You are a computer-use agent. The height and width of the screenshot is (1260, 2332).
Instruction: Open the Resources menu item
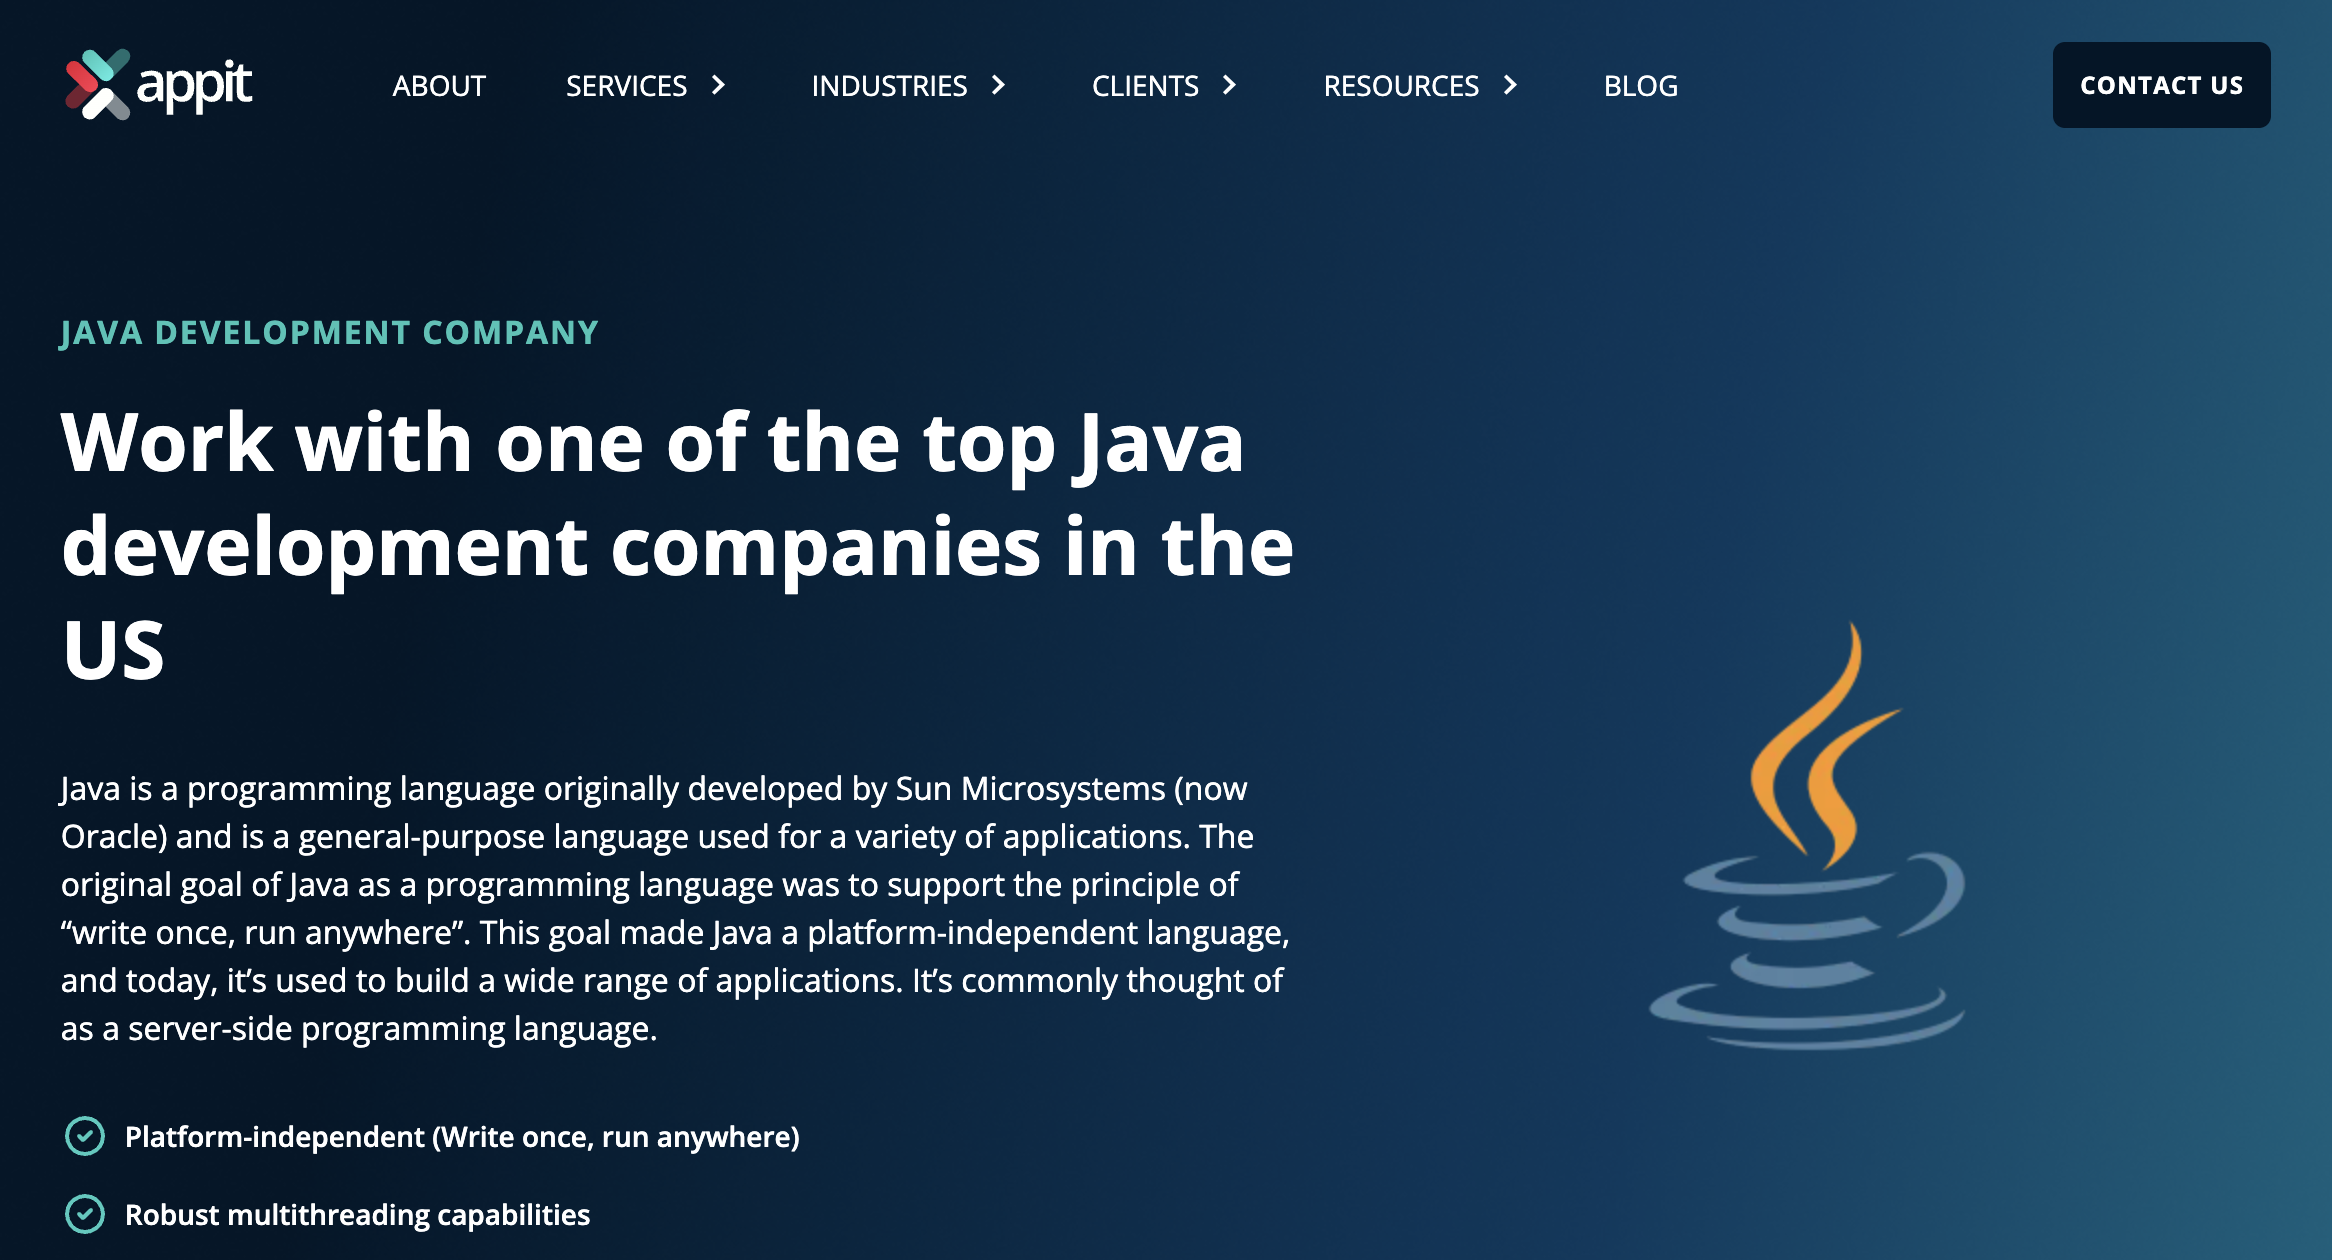click(x=1401, y=86)
